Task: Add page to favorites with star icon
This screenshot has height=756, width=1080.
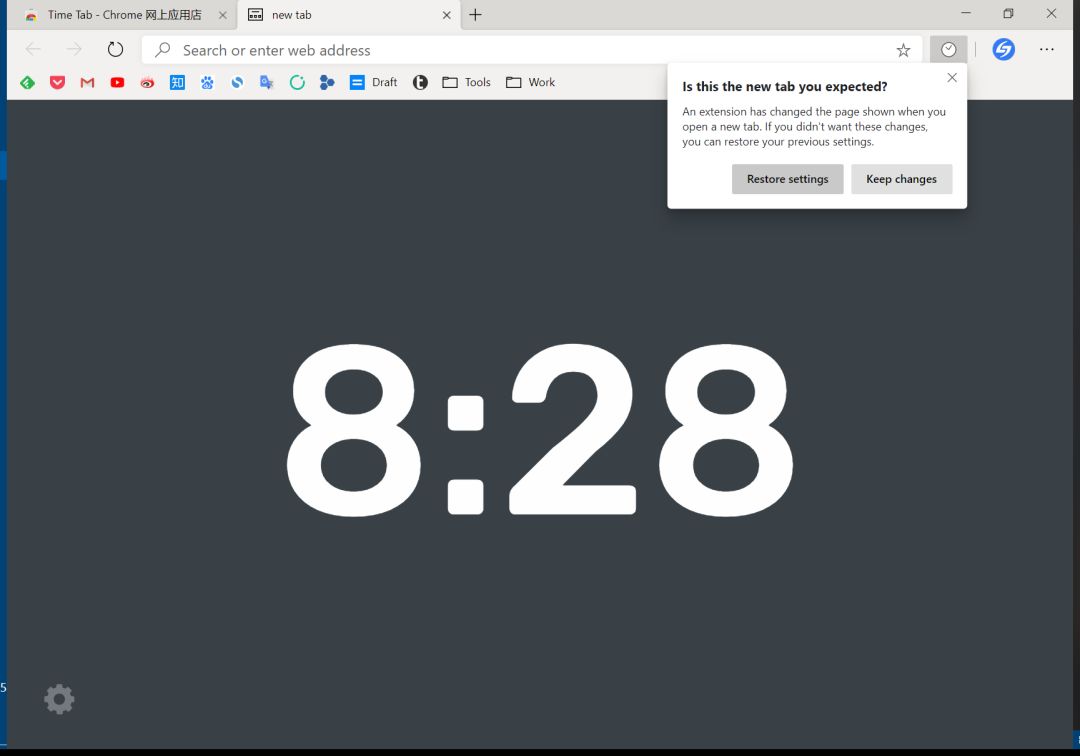Action: tap(903, 50)
